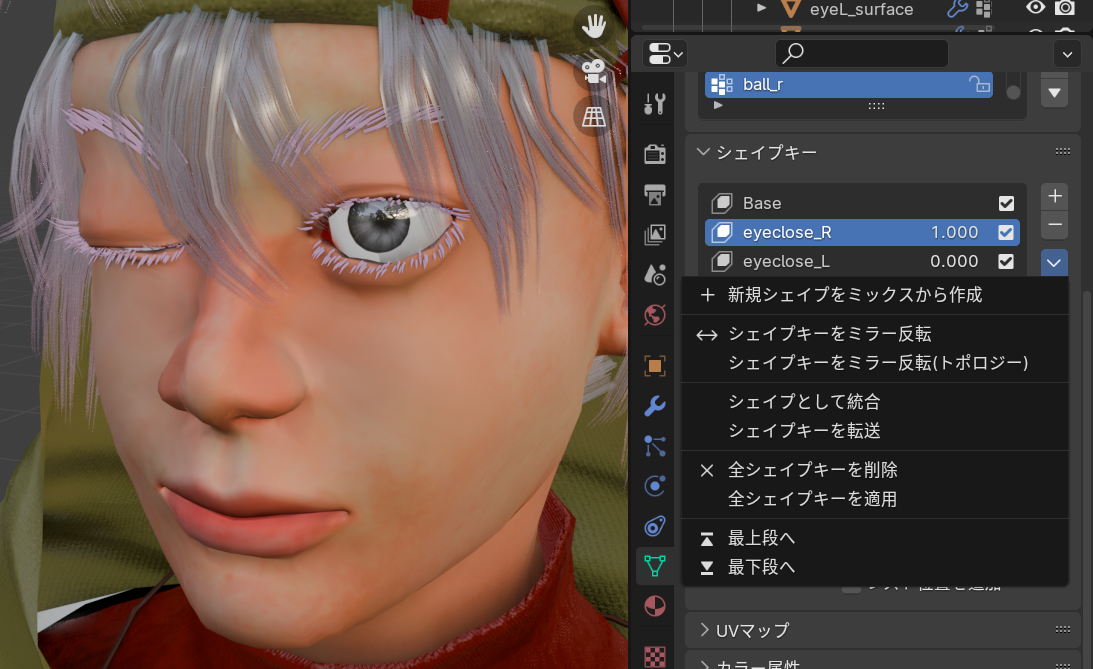Open Physics properties tab
This screenshot has height=669, width=1093.
655,486
